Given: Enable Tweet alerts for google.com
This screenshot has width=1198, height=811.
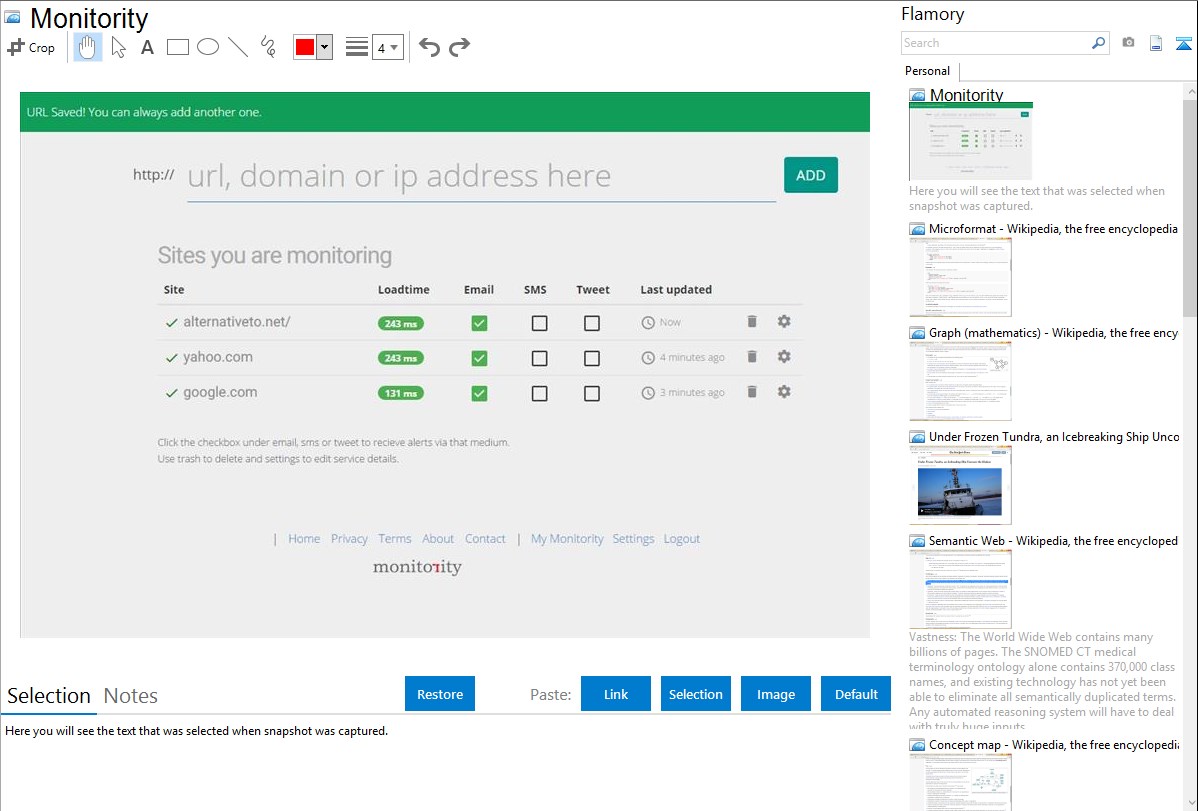Looking at the screenshot, I should tap(592, 394).
